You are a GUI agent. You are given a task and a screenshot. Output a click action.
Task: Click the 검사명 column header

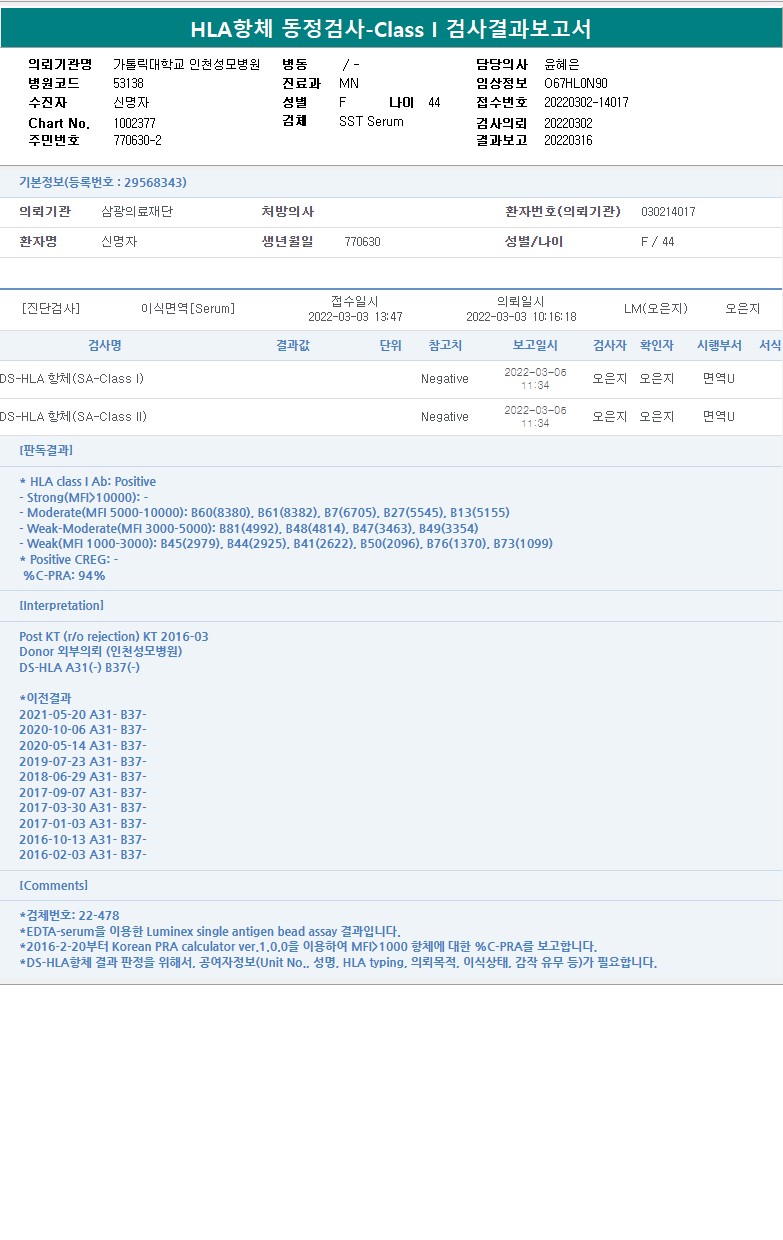(x=104, y=345)
